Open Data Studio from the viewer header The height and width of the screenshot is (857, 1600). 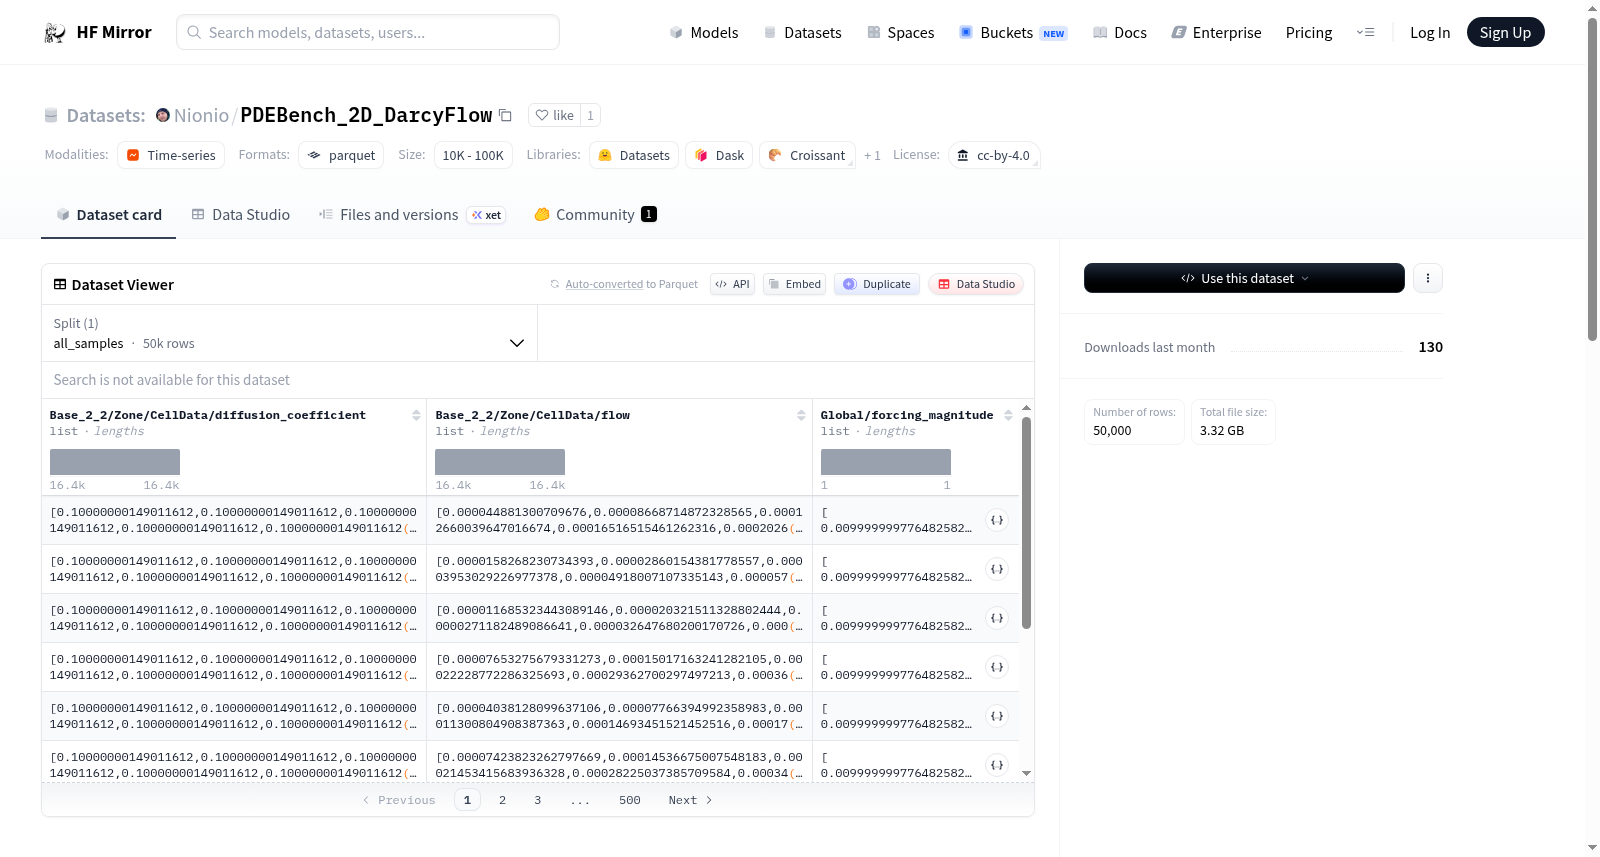tap(976, 284)
